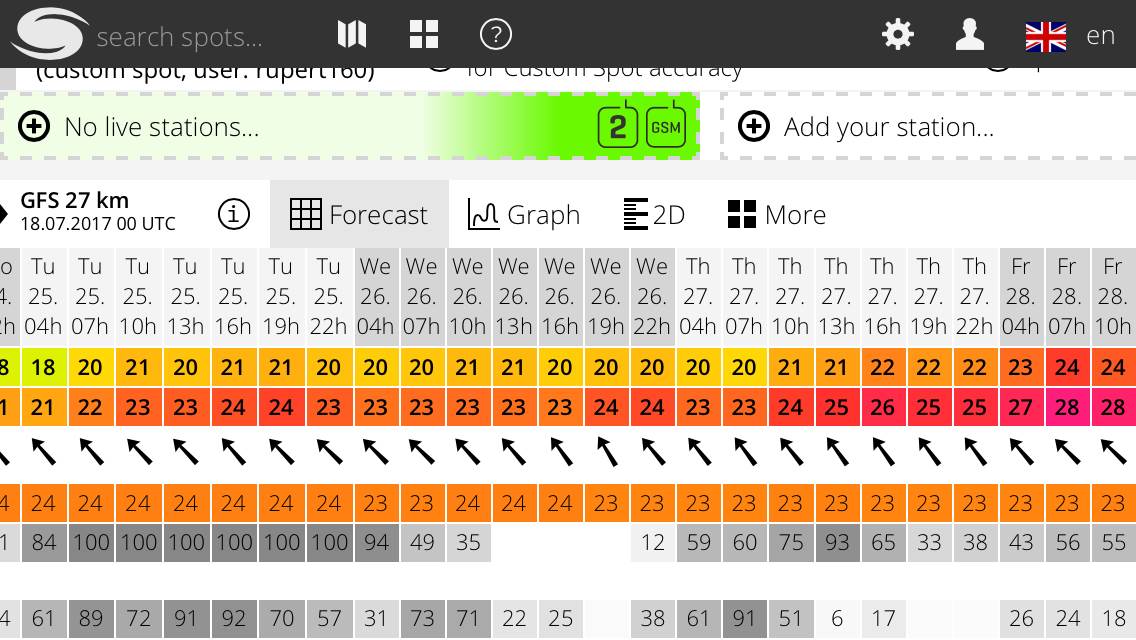The image size is (1136, 640).
Task: Click the Windguru logo icon
Action: [x=49, y=34]
